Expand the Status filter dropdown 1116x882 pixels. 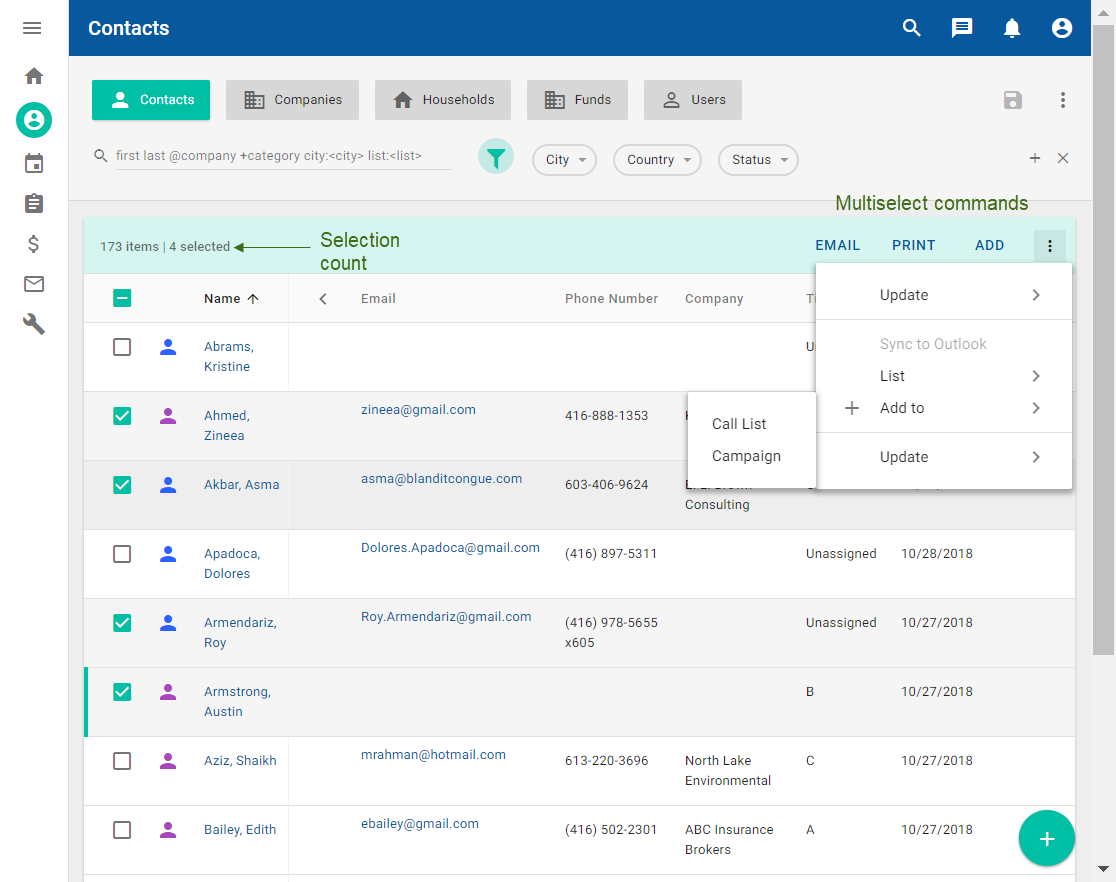[x=758, y=160]
